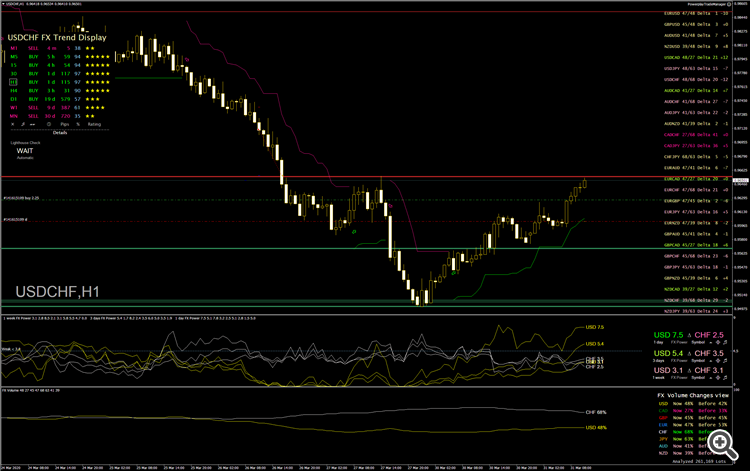The height and width of the screenshot is (471, 750).
Task: Click the dash icon in the Trend Display footer
Action: (33, 124)
